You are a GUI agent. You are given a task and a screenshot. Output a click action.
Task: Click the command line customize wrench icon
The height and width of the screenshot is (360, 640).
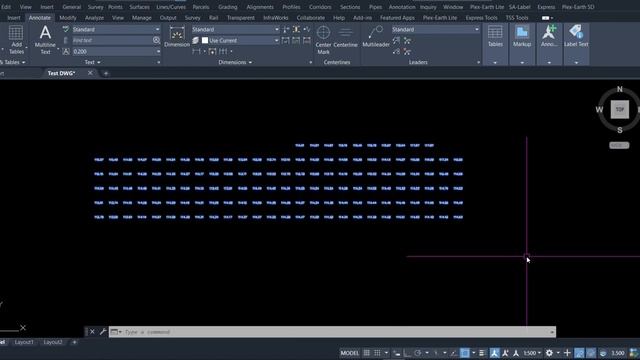point(103,332)
